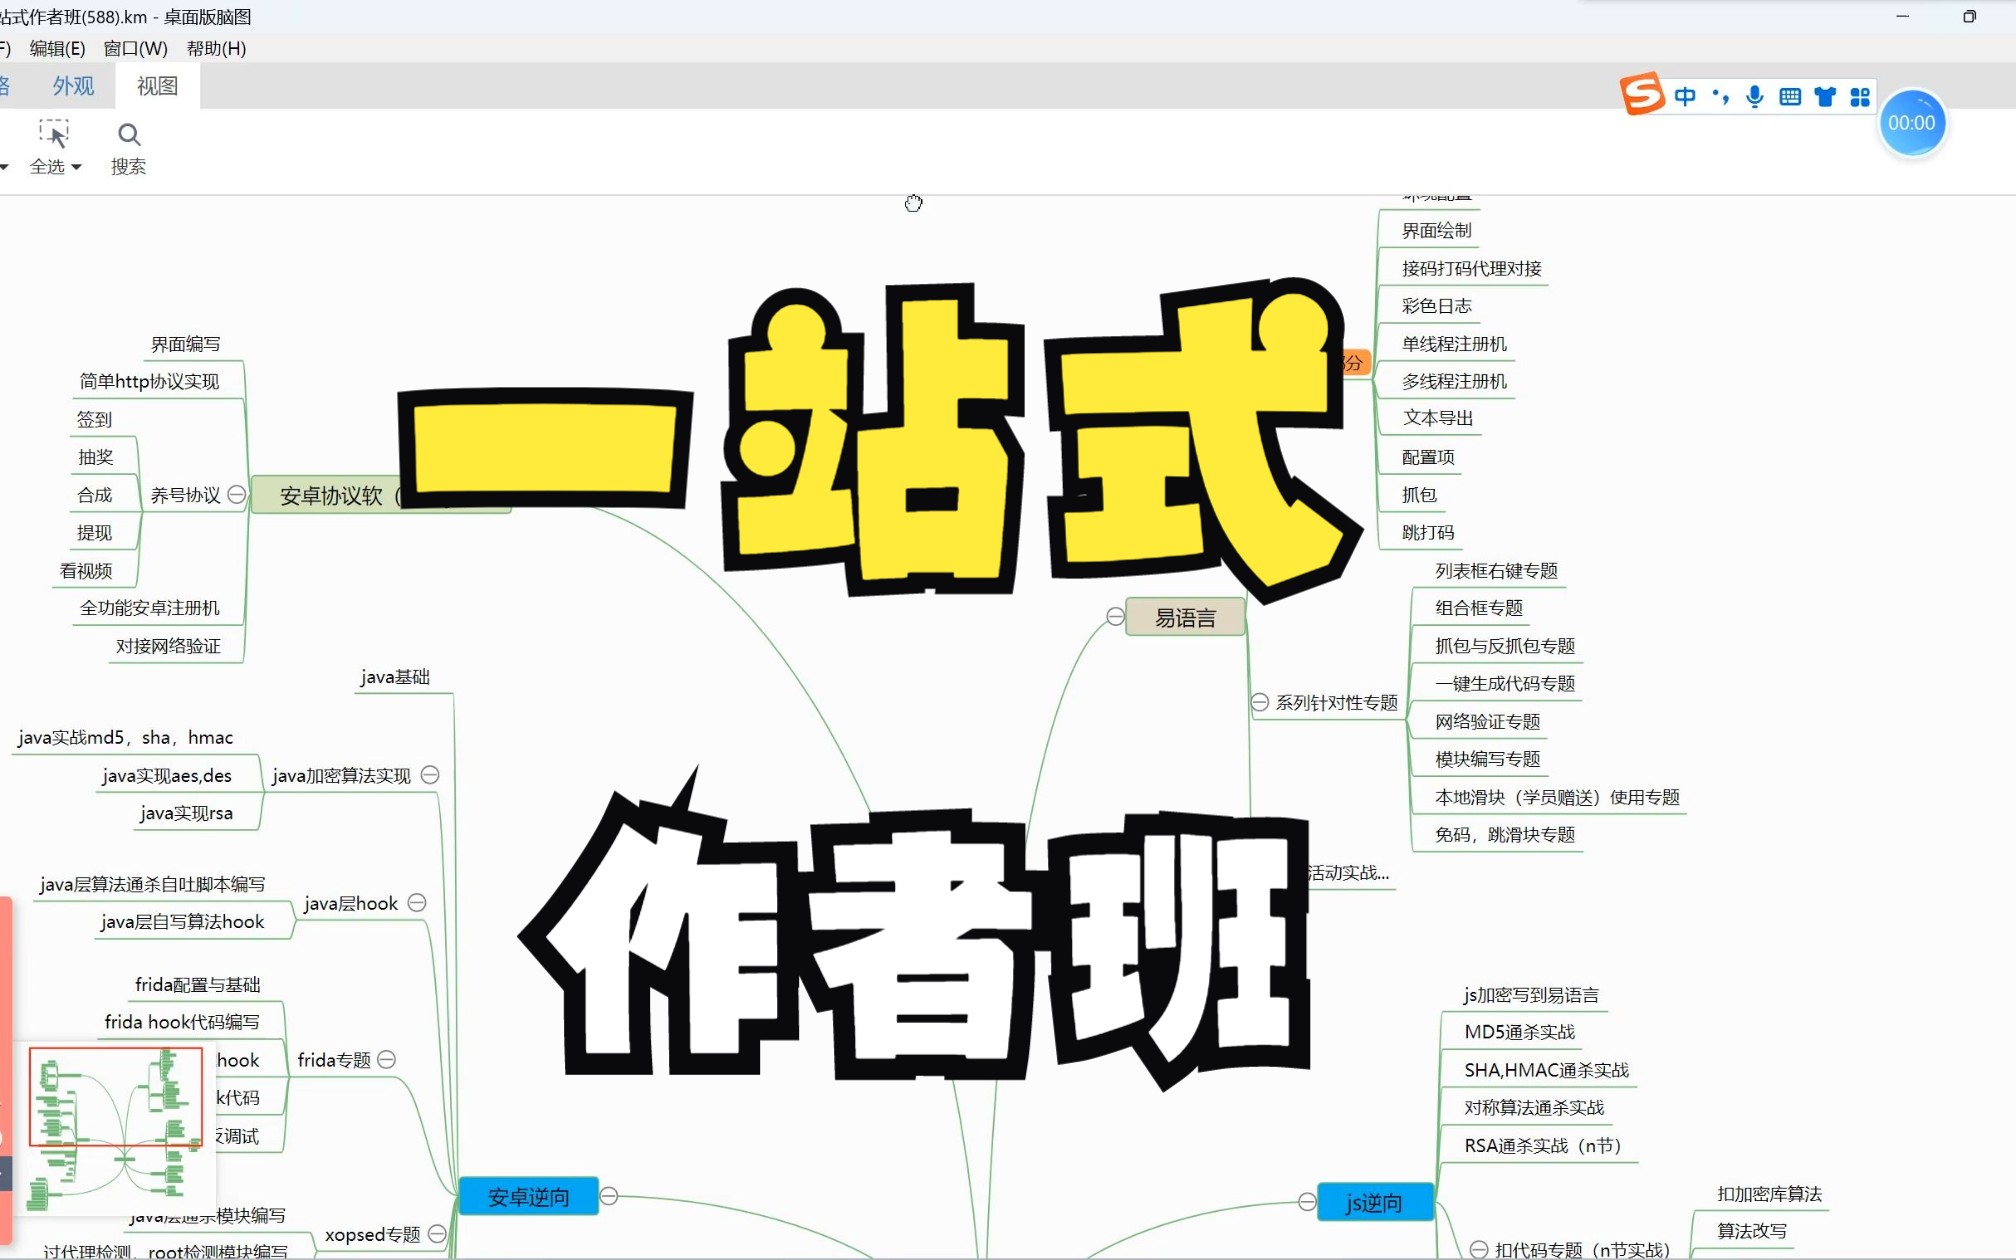2016x1260 pixels.
Task: Select the 扣加密库算法 node
Action: click(1769, 1194)
